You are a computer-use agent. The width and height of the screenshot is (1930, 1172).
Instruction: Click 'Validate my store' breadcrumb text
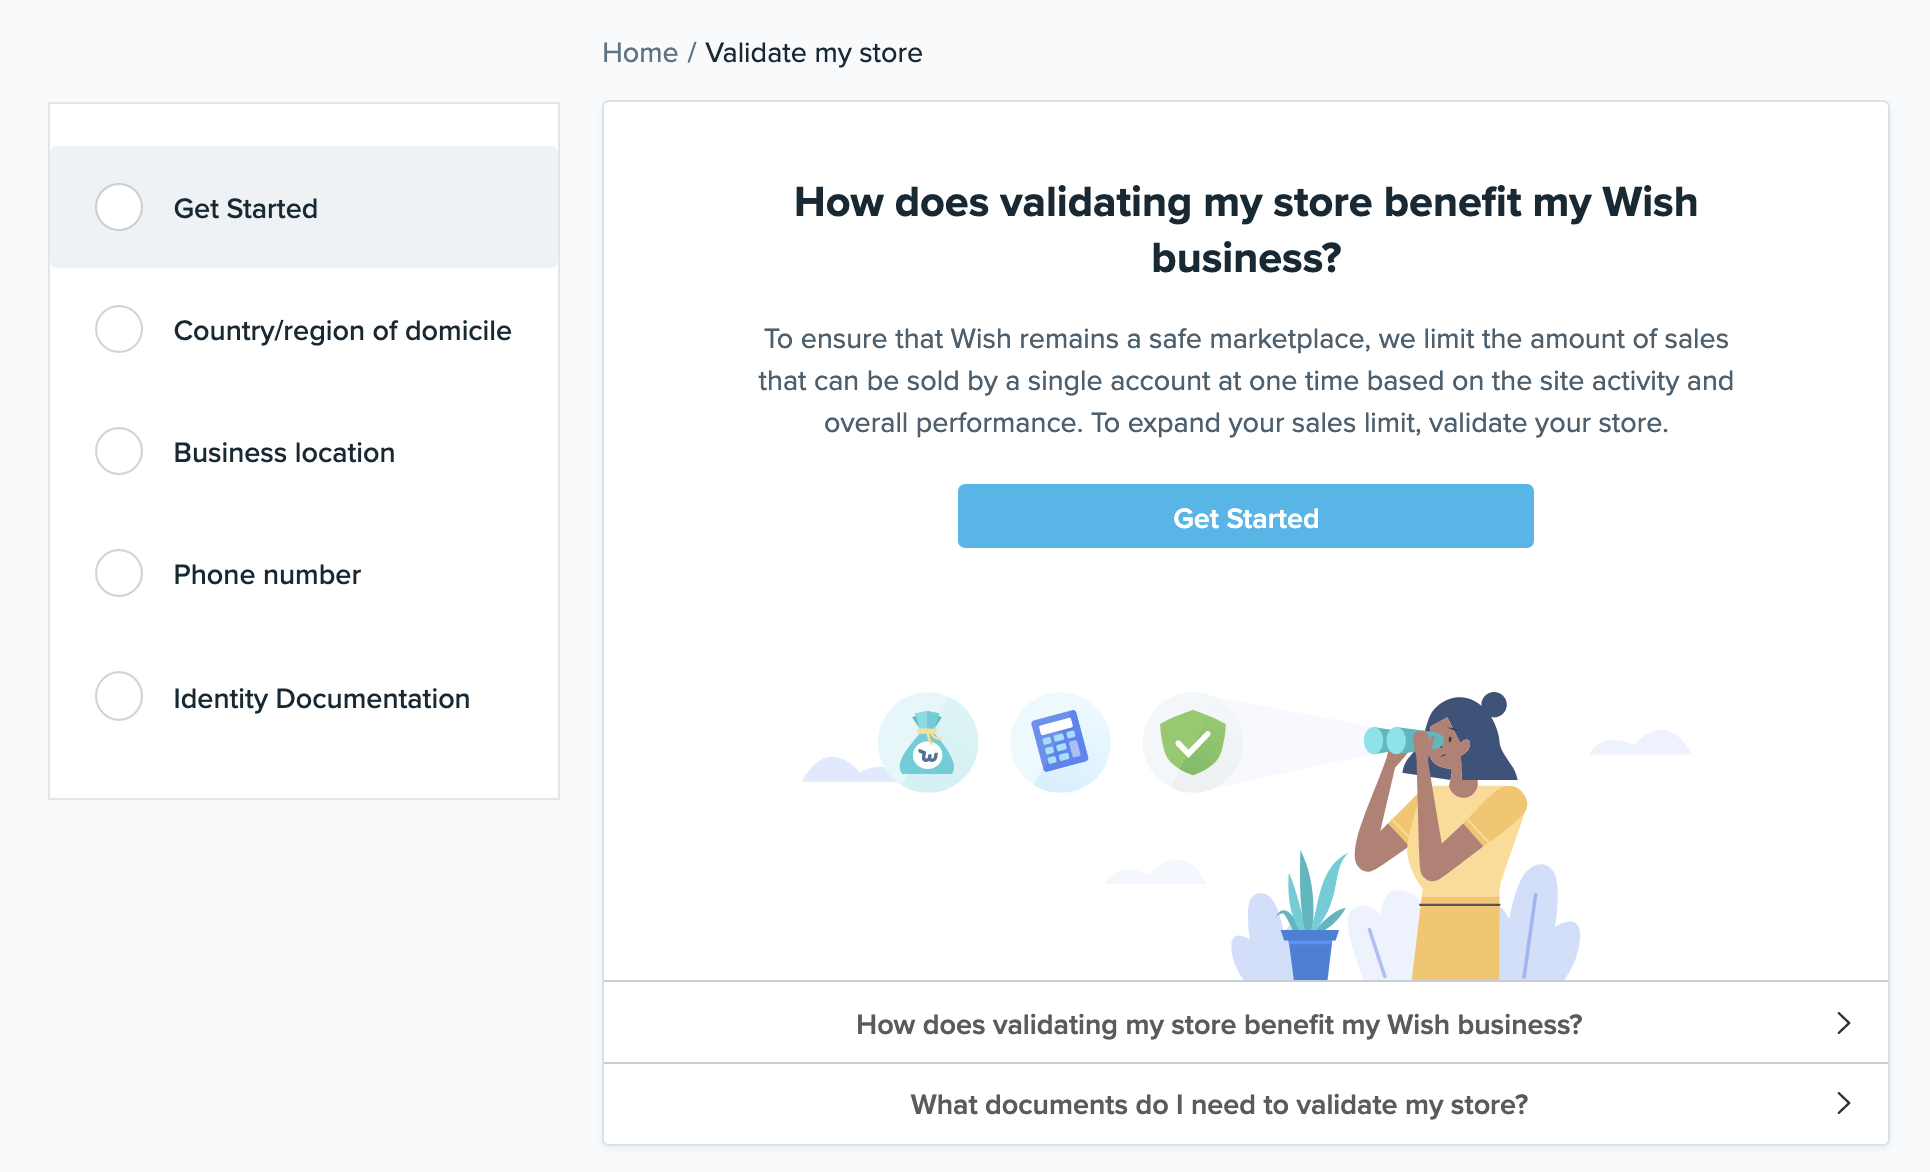814,53
